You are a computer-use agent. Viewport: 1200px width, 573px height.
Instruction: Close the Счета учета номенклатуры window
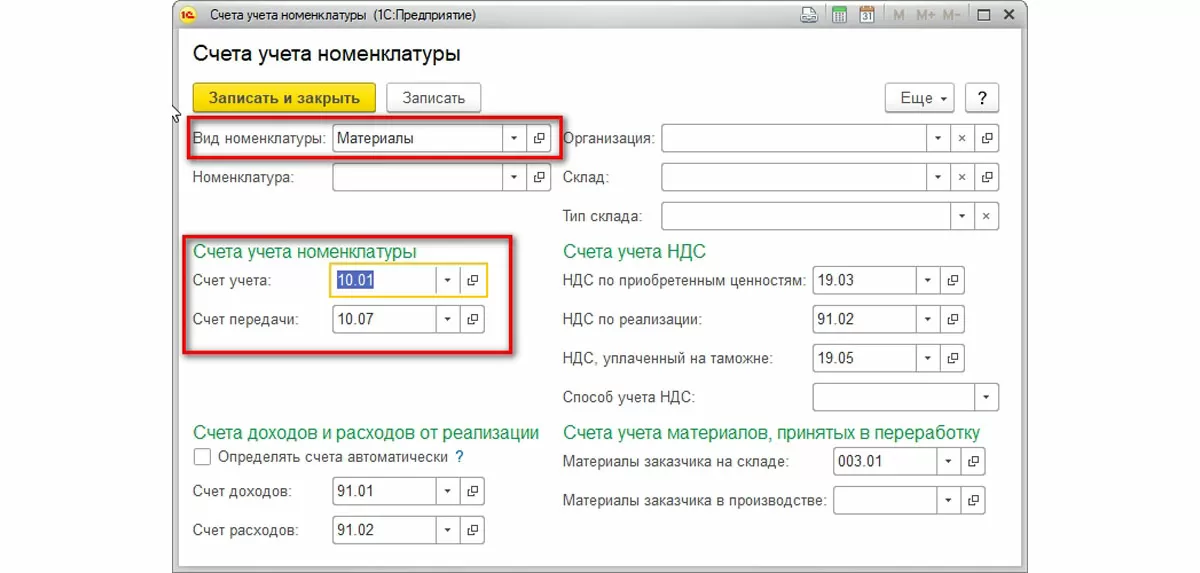(1009, 15)
